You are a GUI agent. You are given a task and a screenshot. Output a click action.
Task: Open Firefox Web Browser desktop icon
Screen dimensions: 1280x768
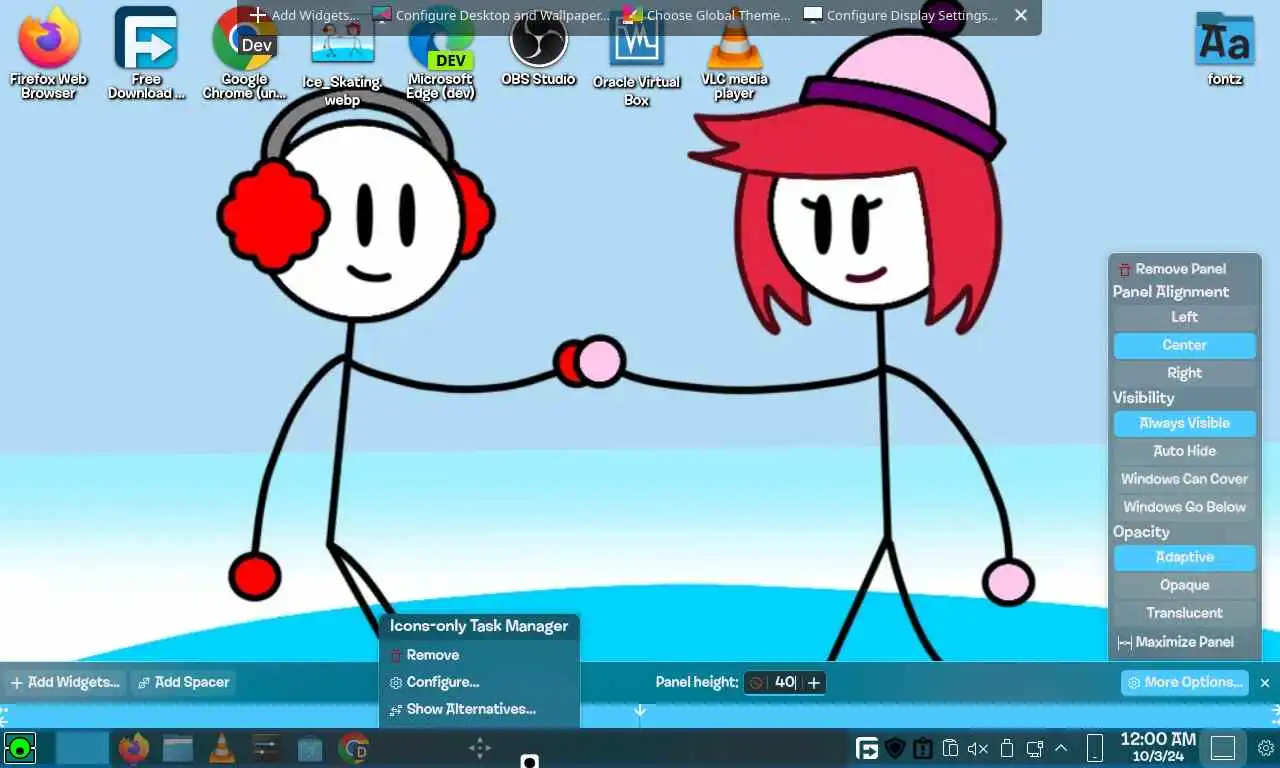(x=48, y=53)
